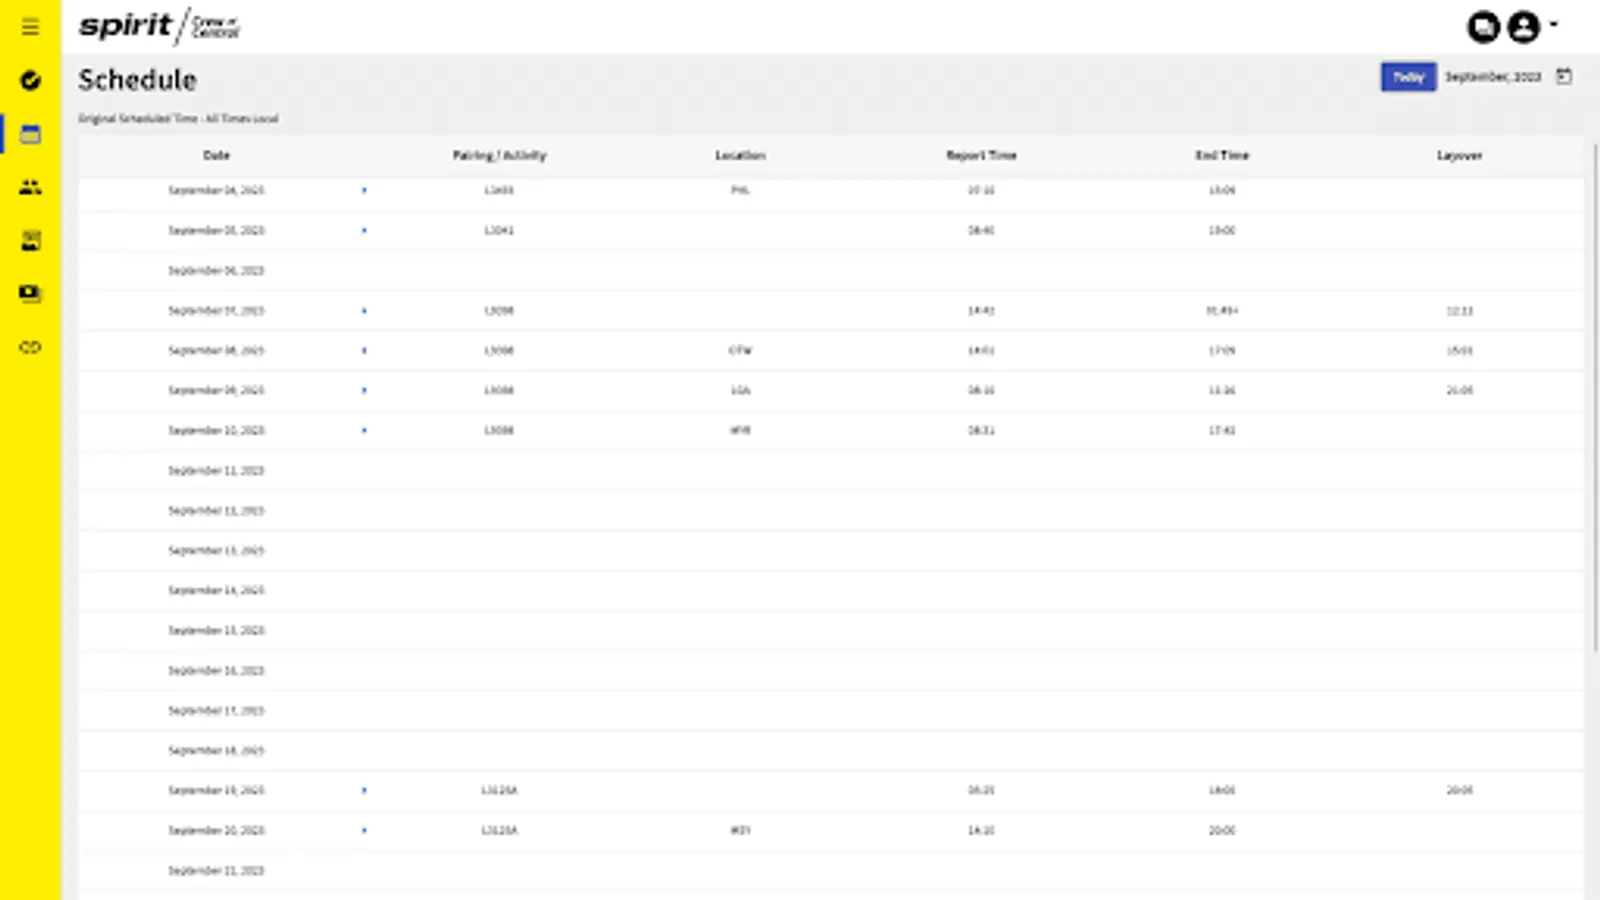This screenshot has width=1600, height=900.
Task: Open the people/crew icon in the sidebar
Action: [x=30, y=187]
